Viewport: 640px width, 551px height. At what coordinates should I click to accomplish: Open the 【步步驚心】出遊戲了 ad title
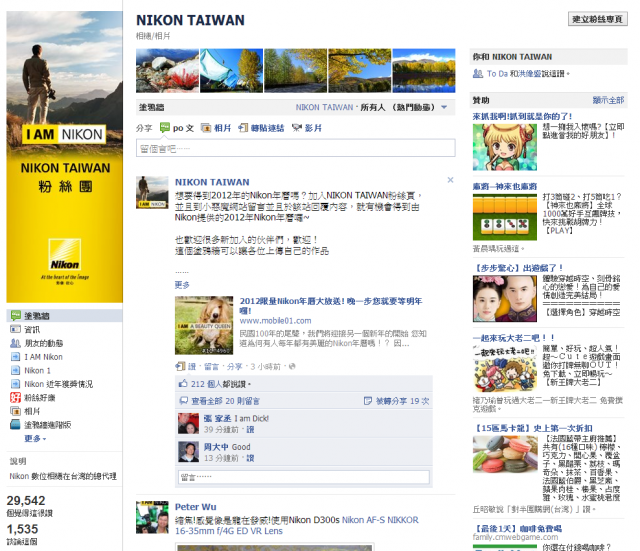tap(518, 268)
